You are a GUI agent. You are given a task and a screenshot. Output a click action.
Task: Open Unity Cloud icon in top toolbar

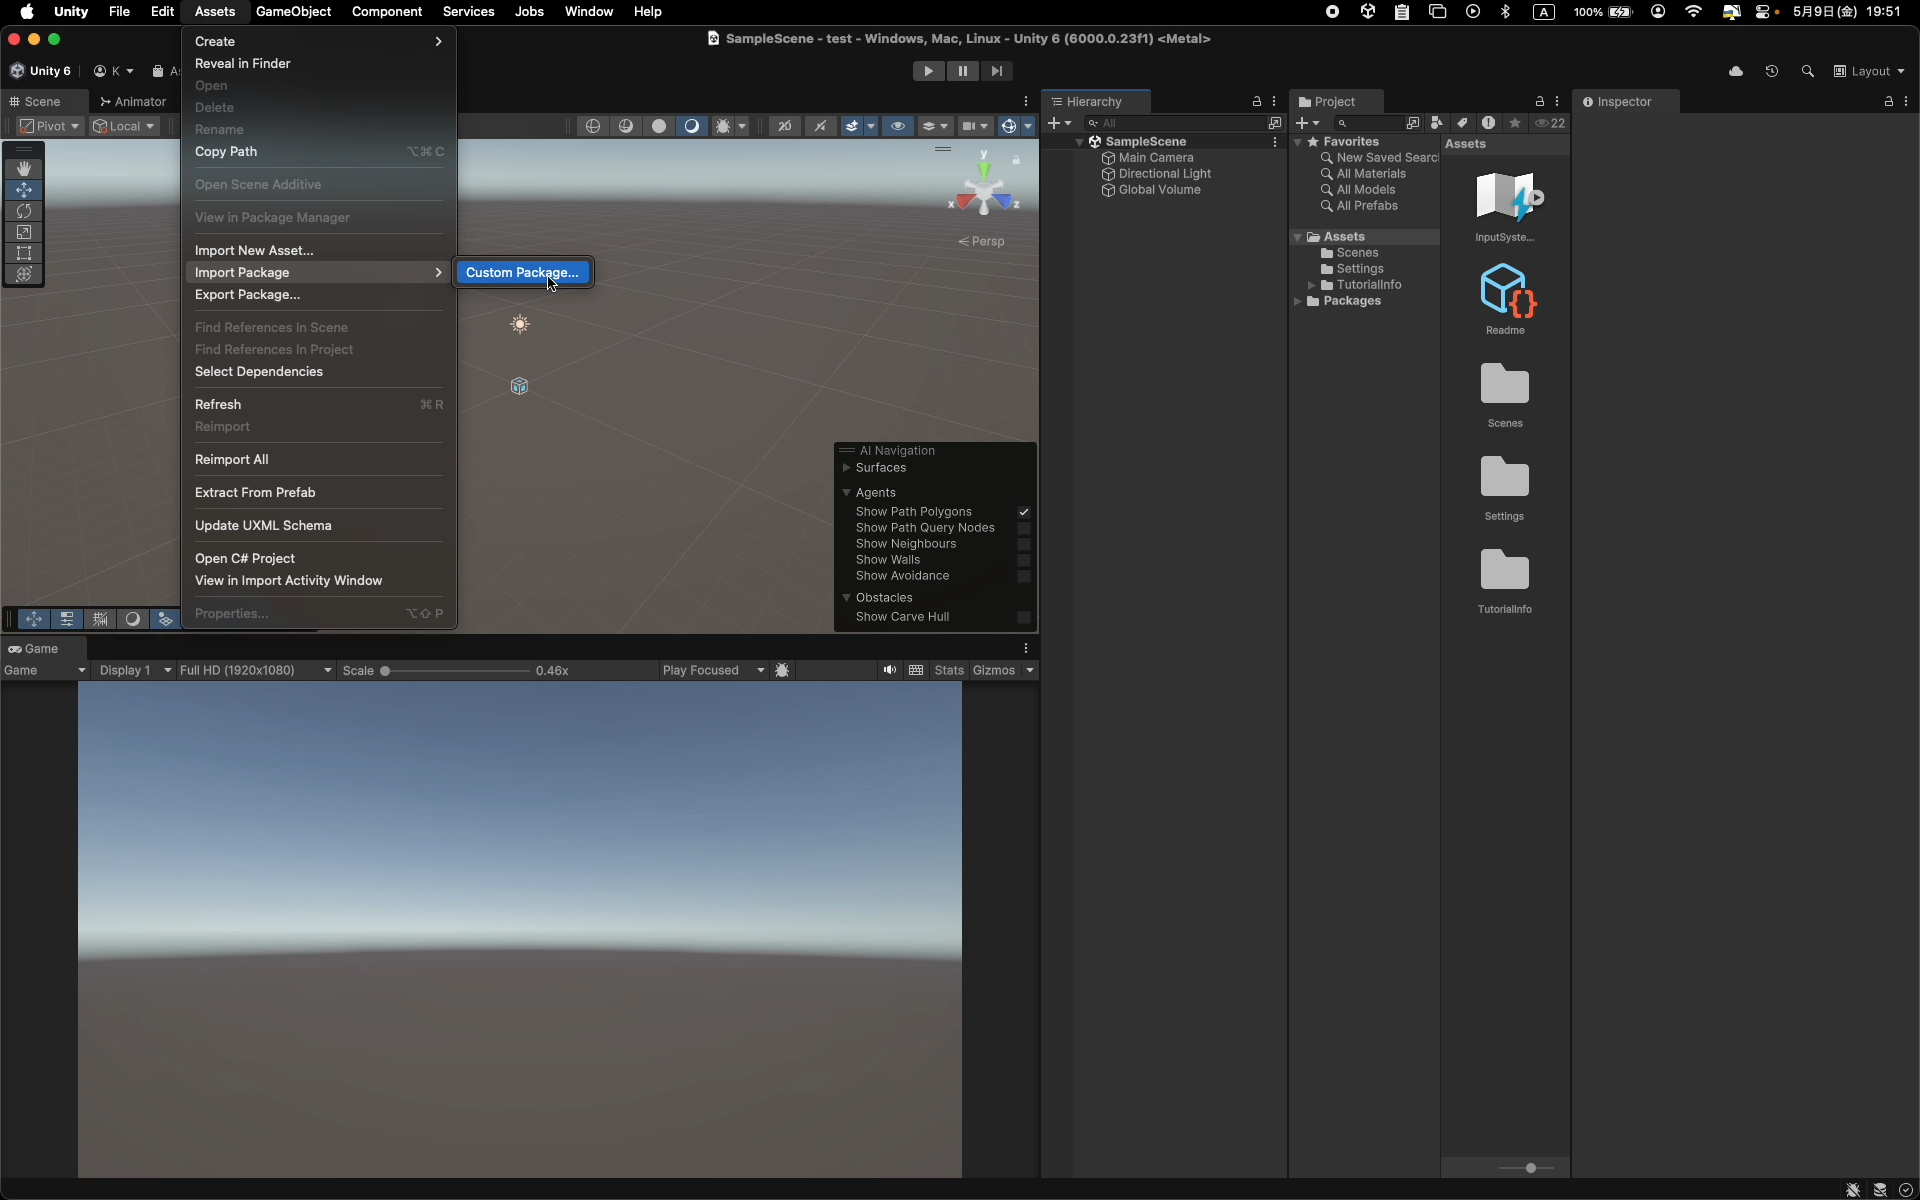[x=1736, y=71]
